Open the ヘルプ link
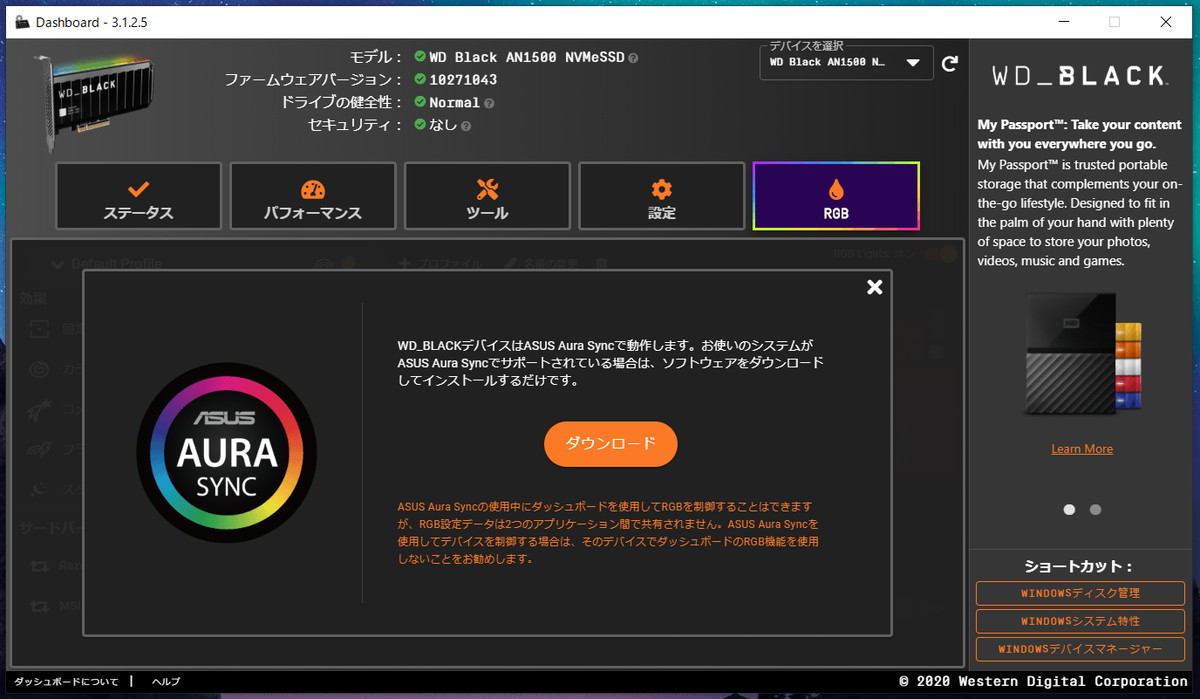 [166, 682]
